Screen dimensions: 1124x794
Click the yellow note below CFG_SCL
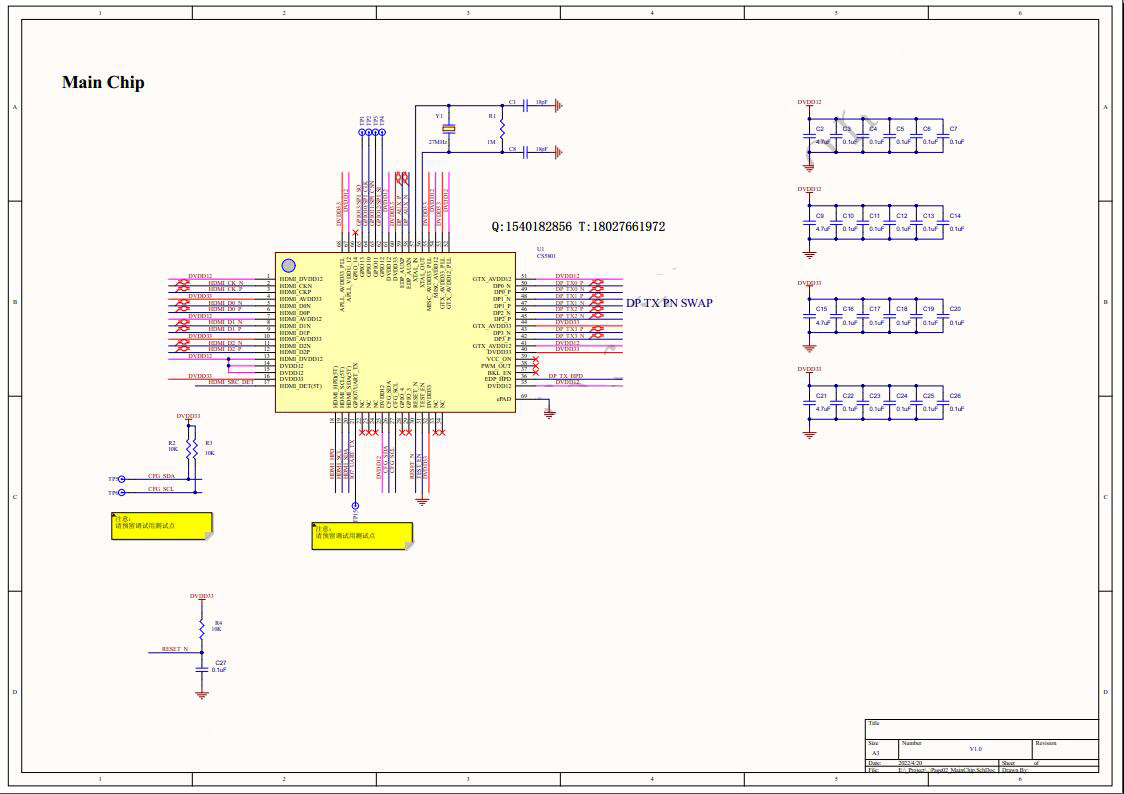pyautogui.click(x=162, y=526)
